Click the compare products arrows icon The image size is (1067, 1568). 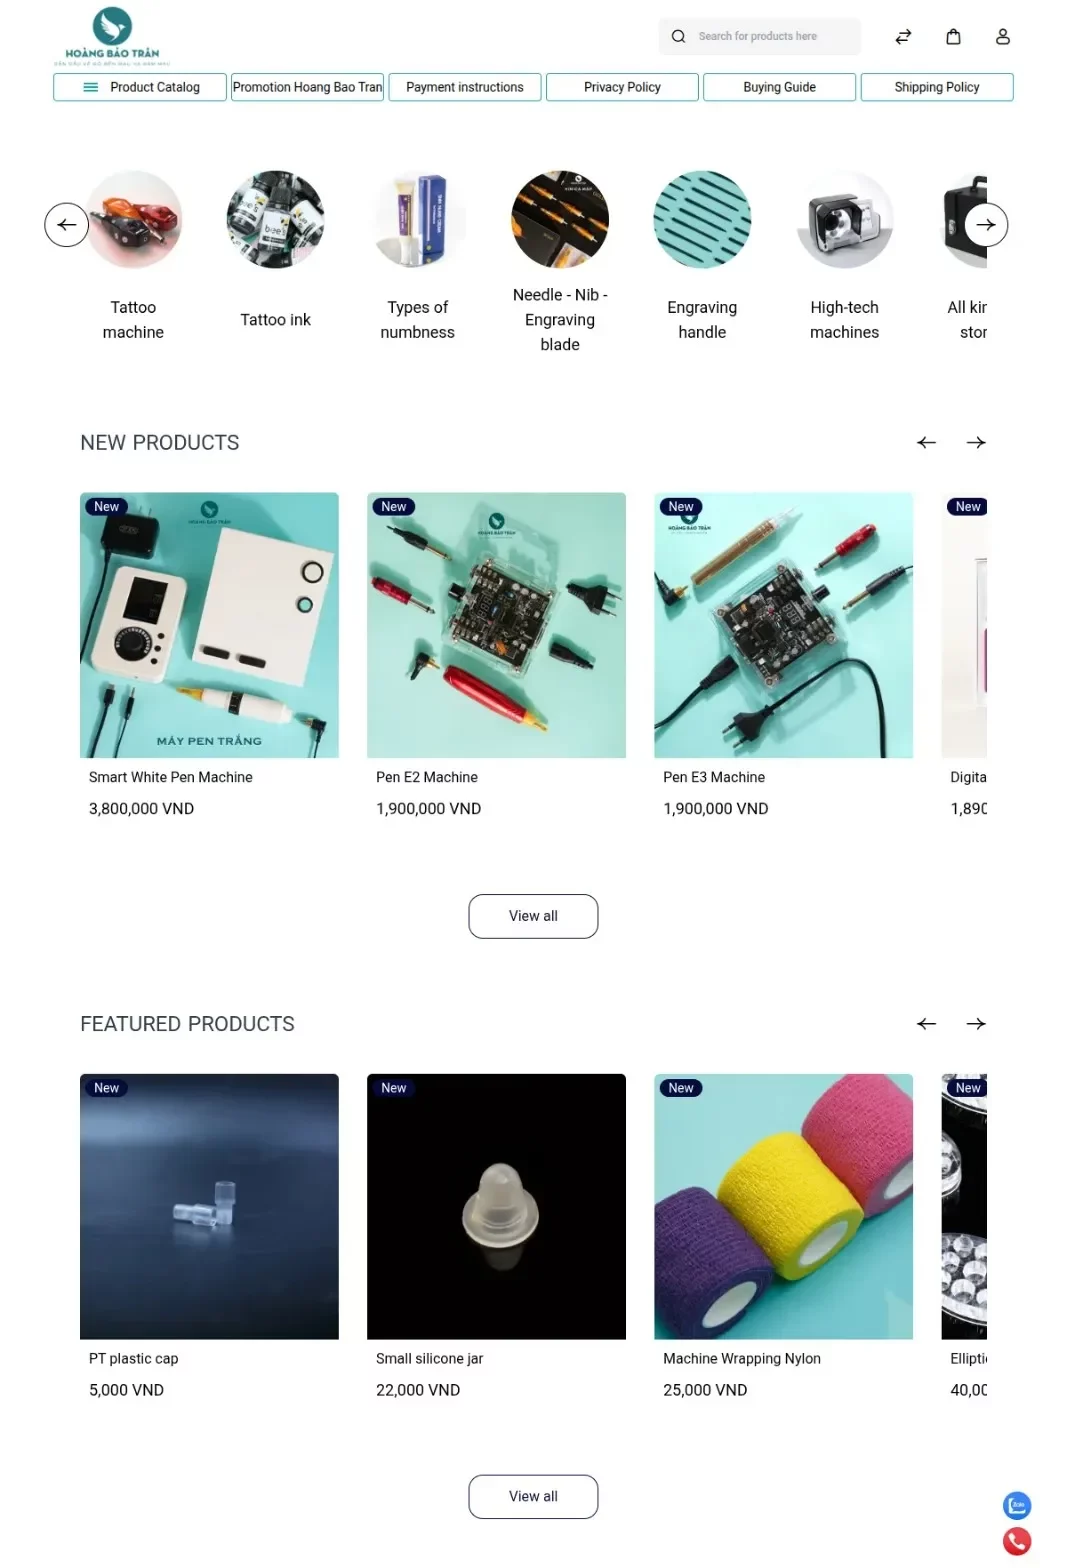(x=903, y=37)
